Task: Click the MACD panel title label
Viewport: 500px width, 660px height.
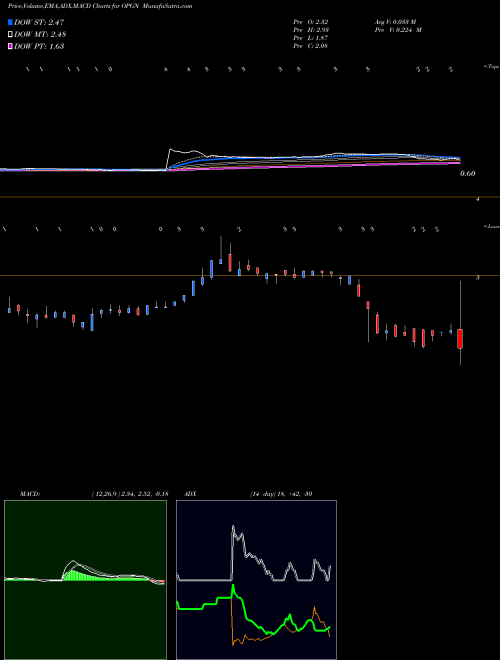Action: (x=30, y=493)
